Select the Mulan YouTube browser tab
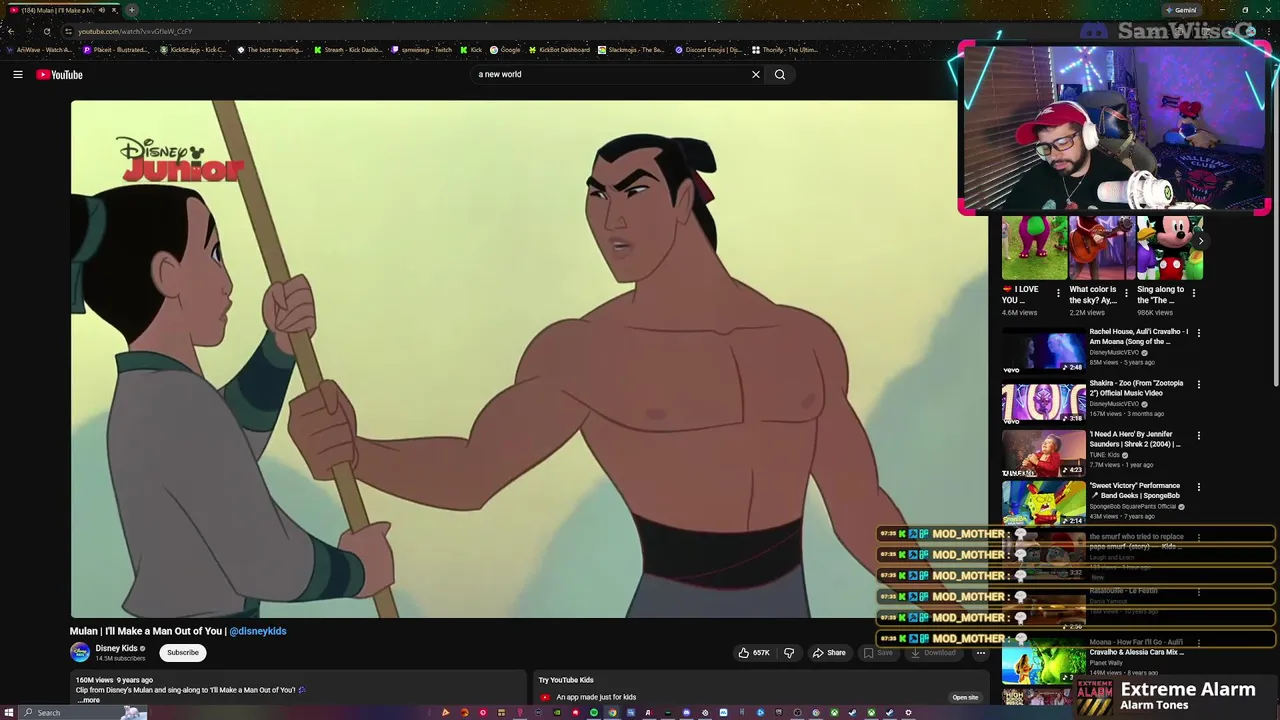 [62, 10]
